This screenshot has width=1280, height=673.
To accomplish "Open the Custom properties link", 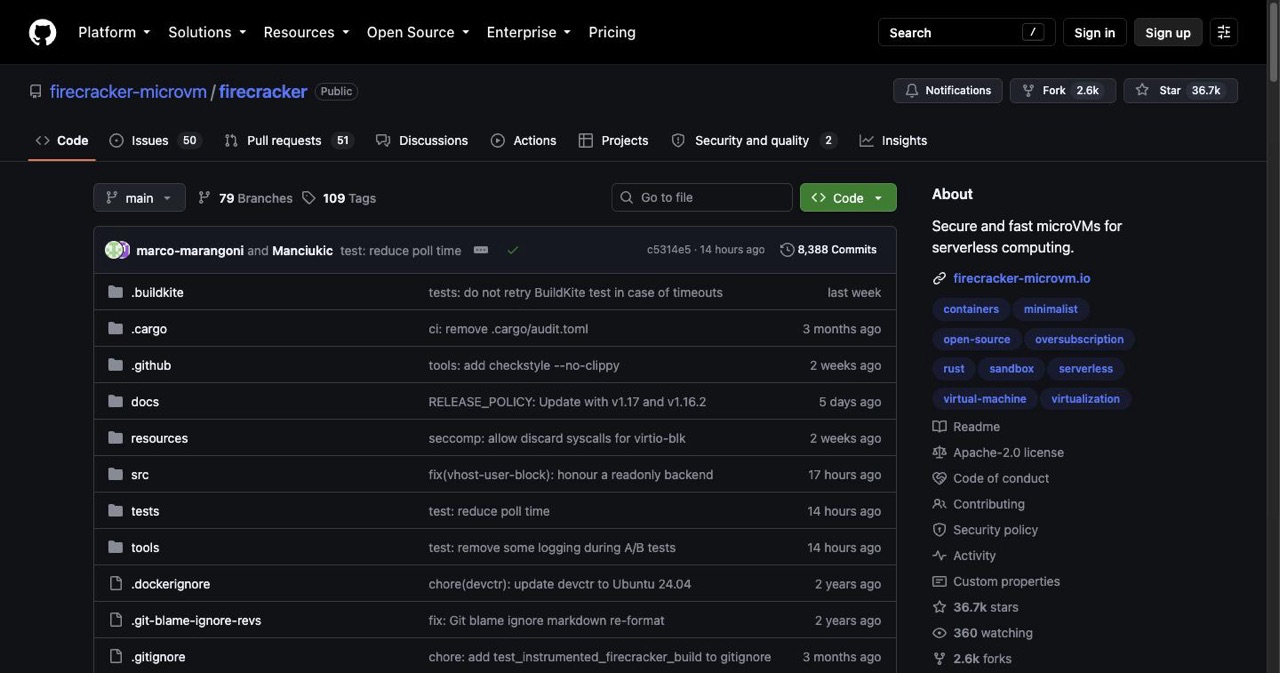I will 1006,582.
